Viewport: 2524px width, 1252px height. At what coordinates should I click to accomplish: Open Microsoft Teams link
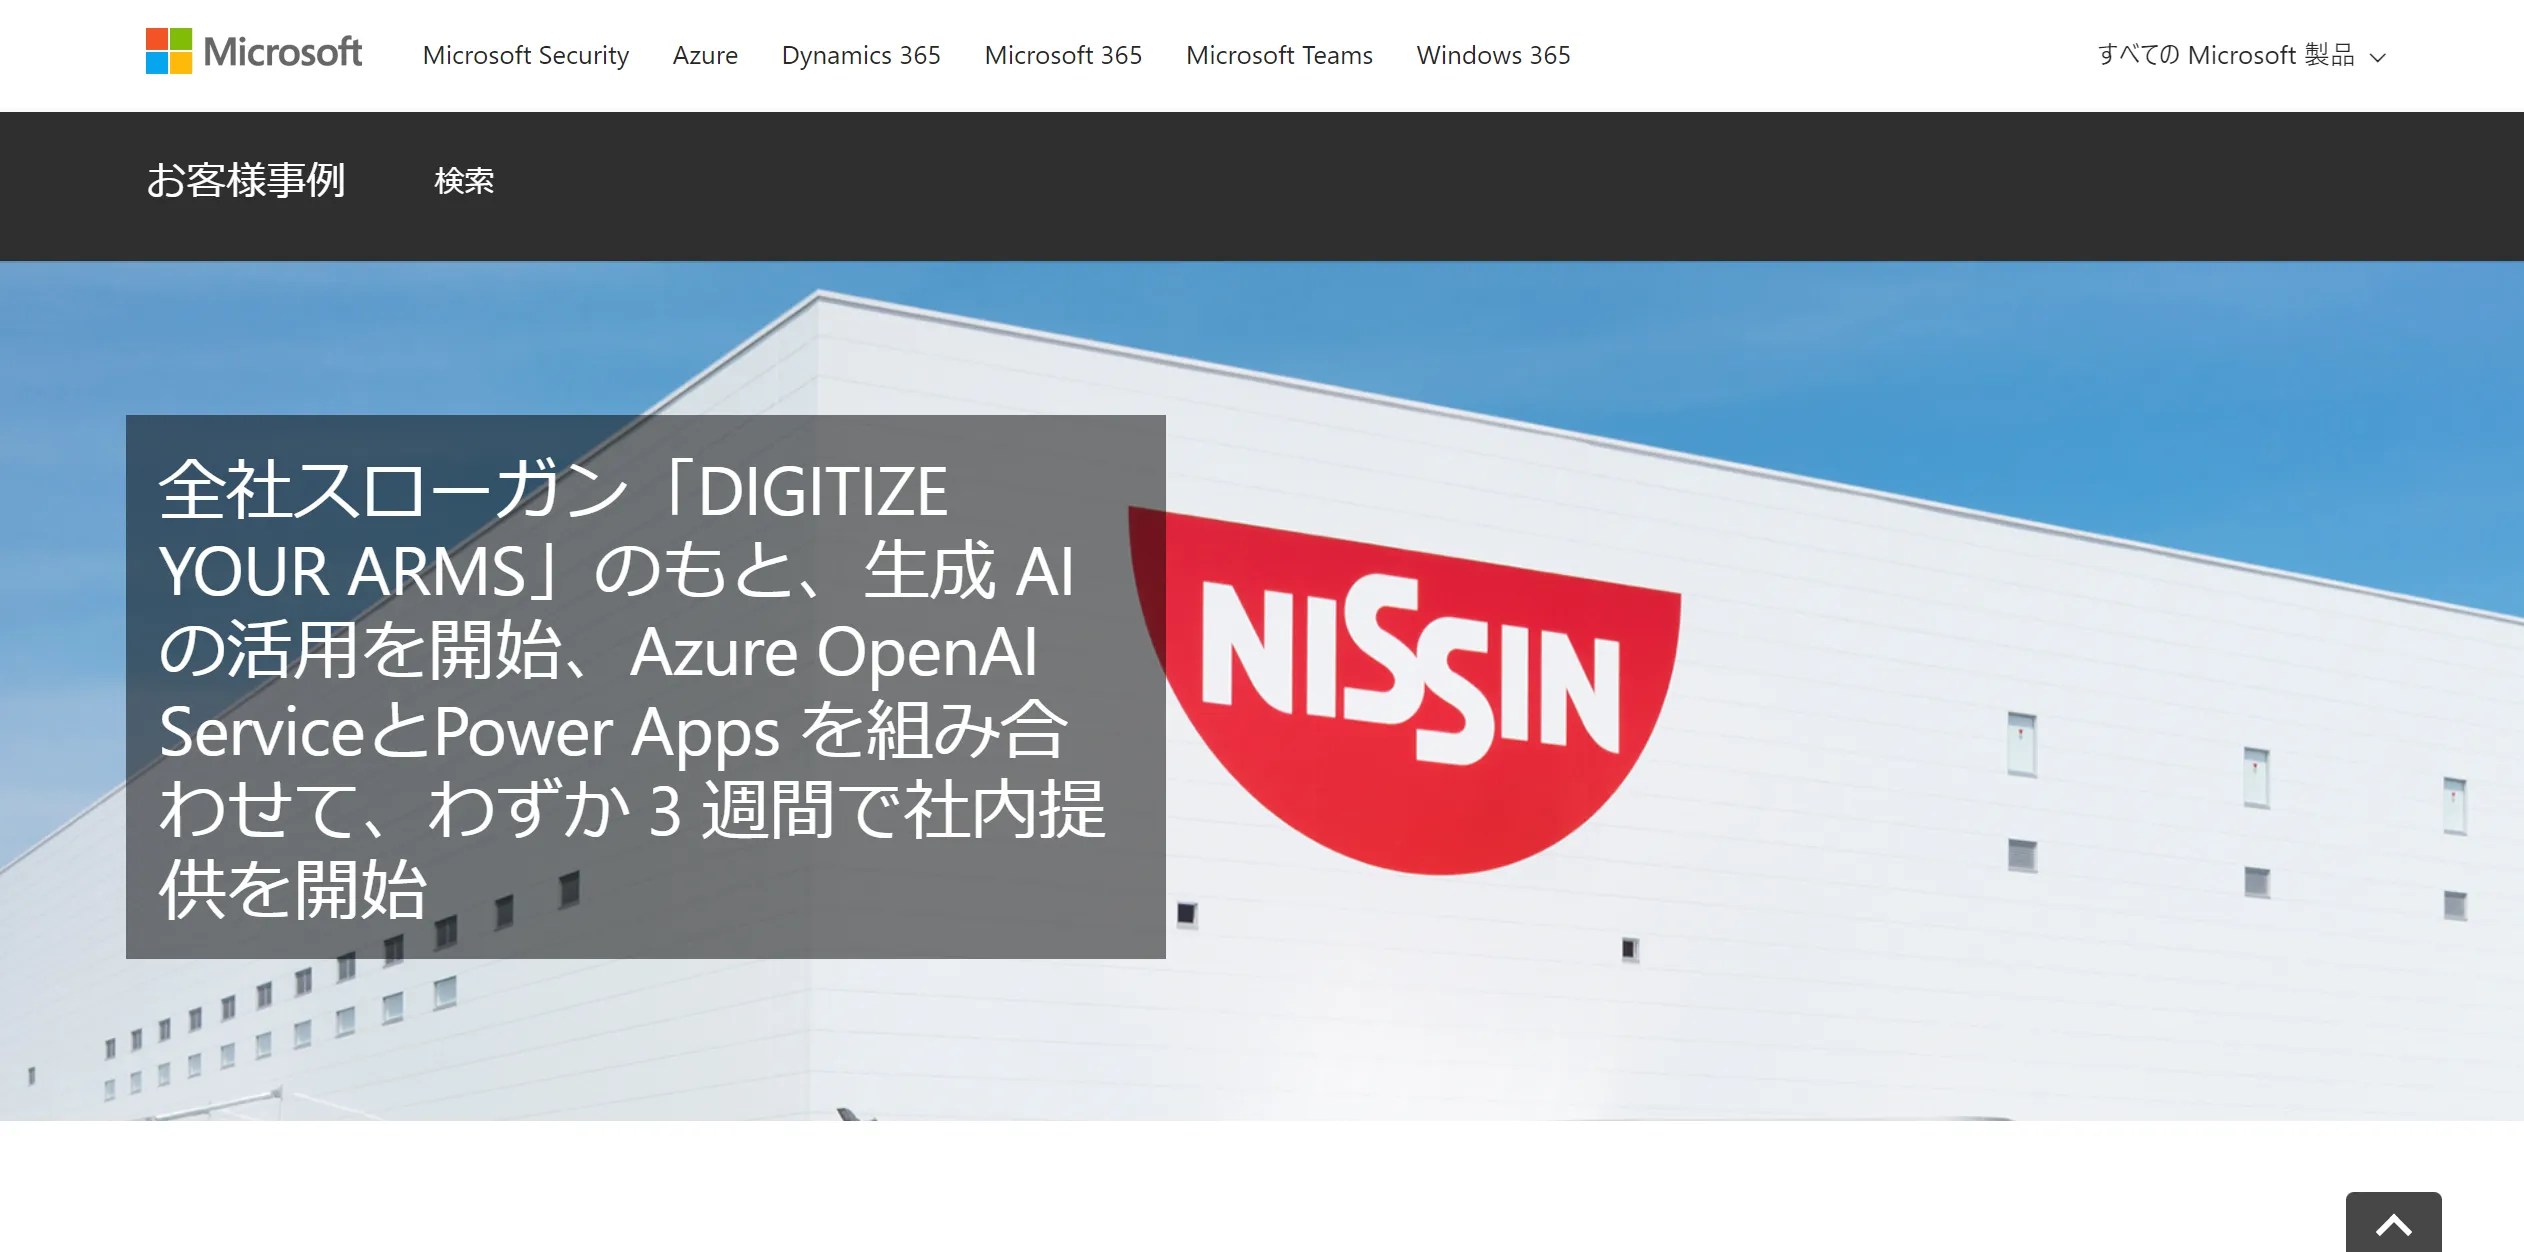tap(1279, 55)
